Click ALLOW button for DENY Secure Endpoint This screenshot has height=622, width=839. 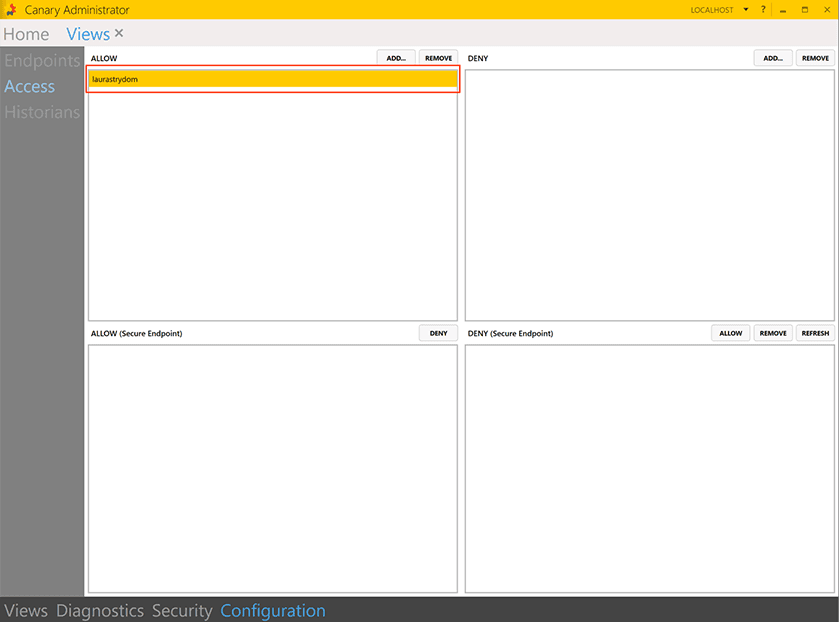click(x=731, y=333)
